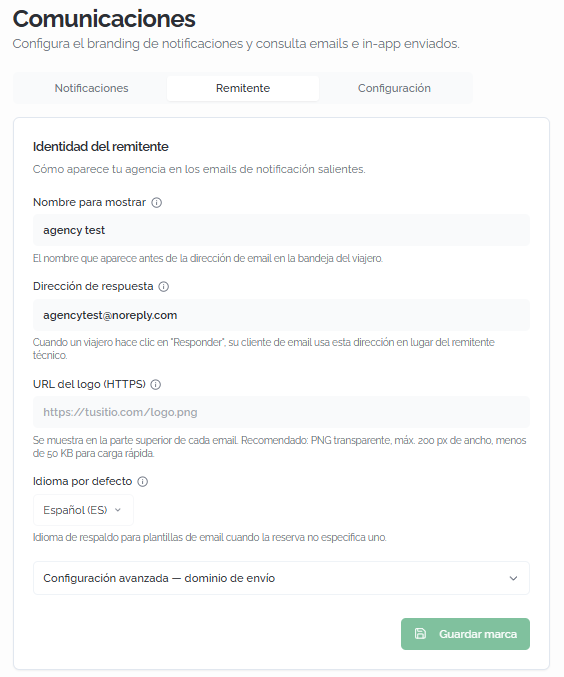This screenshot has height=677, width=564.
Task: Click the Nombre para mostrar label
Action: click(x=89, y=202)
